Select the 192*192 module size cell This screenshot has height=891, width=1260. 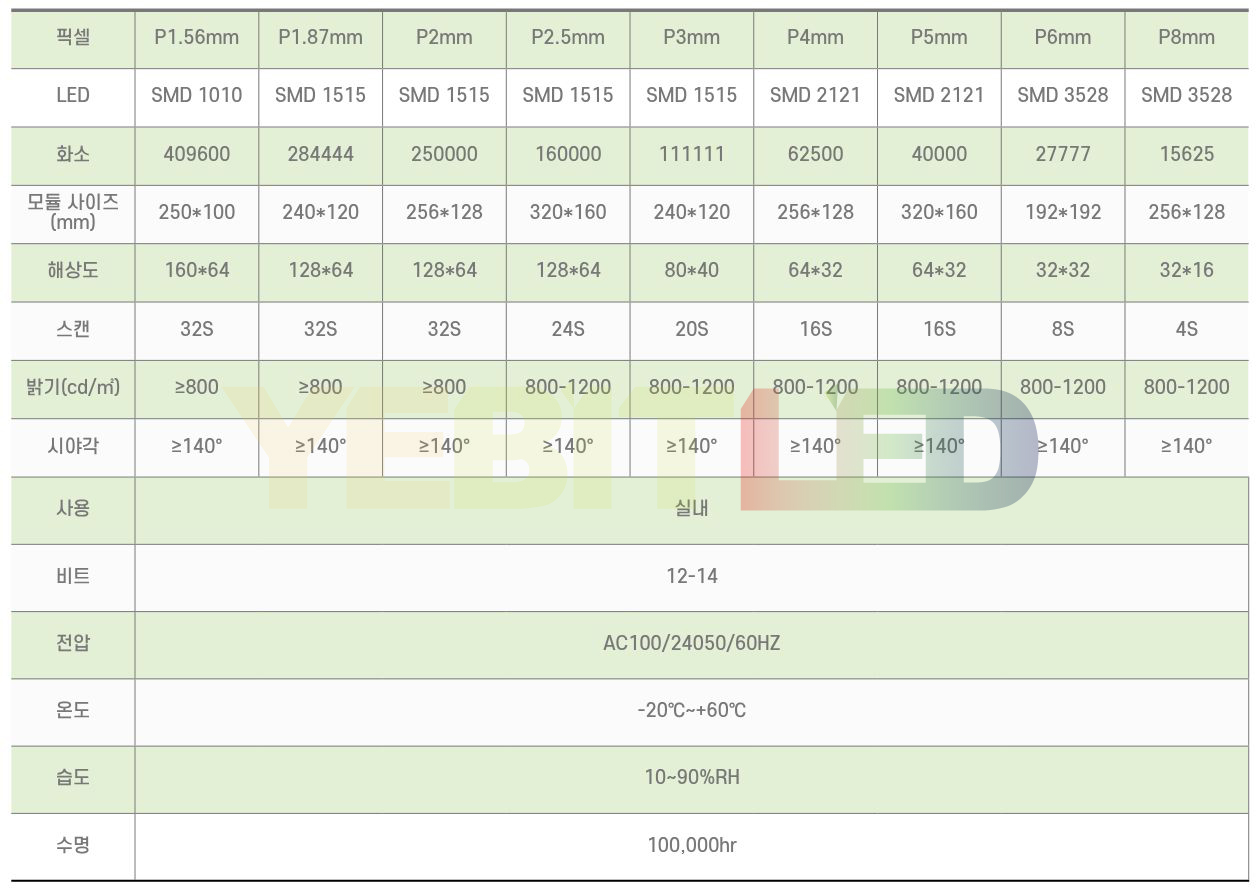(x=1062, y=212)
